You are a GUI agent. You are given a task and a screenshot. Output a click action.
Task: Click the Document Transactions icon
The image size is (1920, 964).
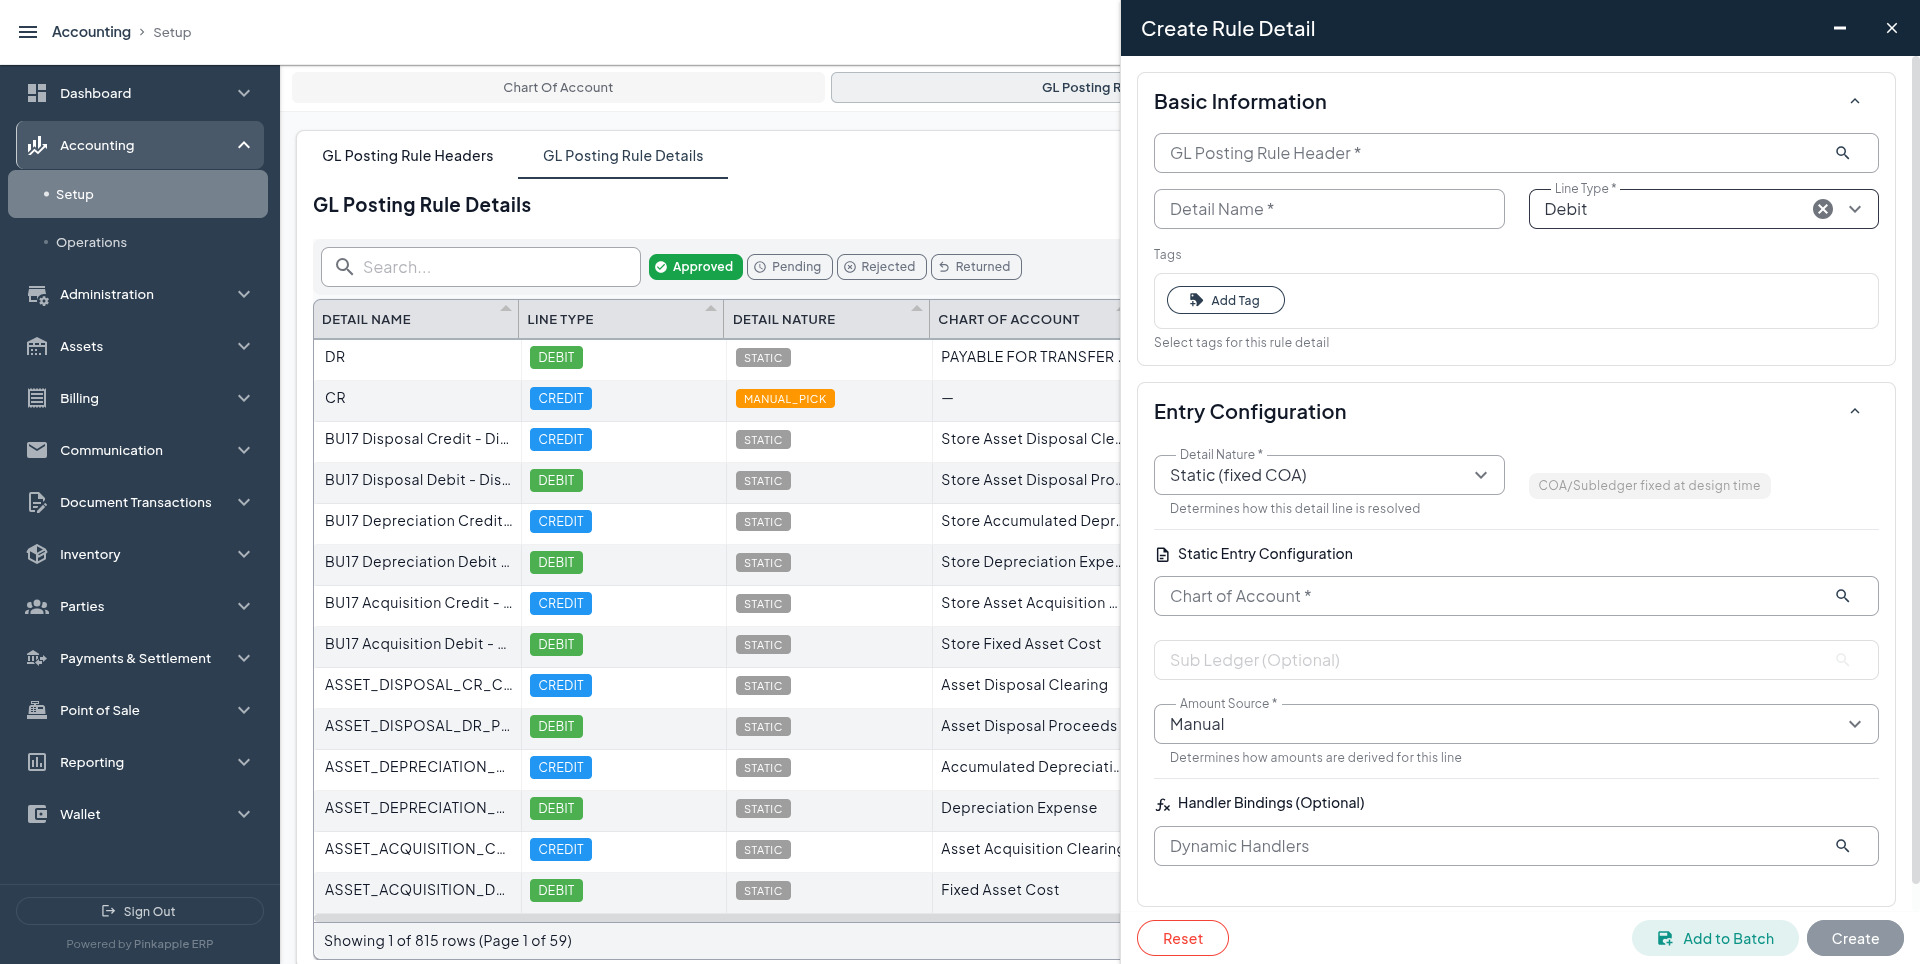click(37, 503)
